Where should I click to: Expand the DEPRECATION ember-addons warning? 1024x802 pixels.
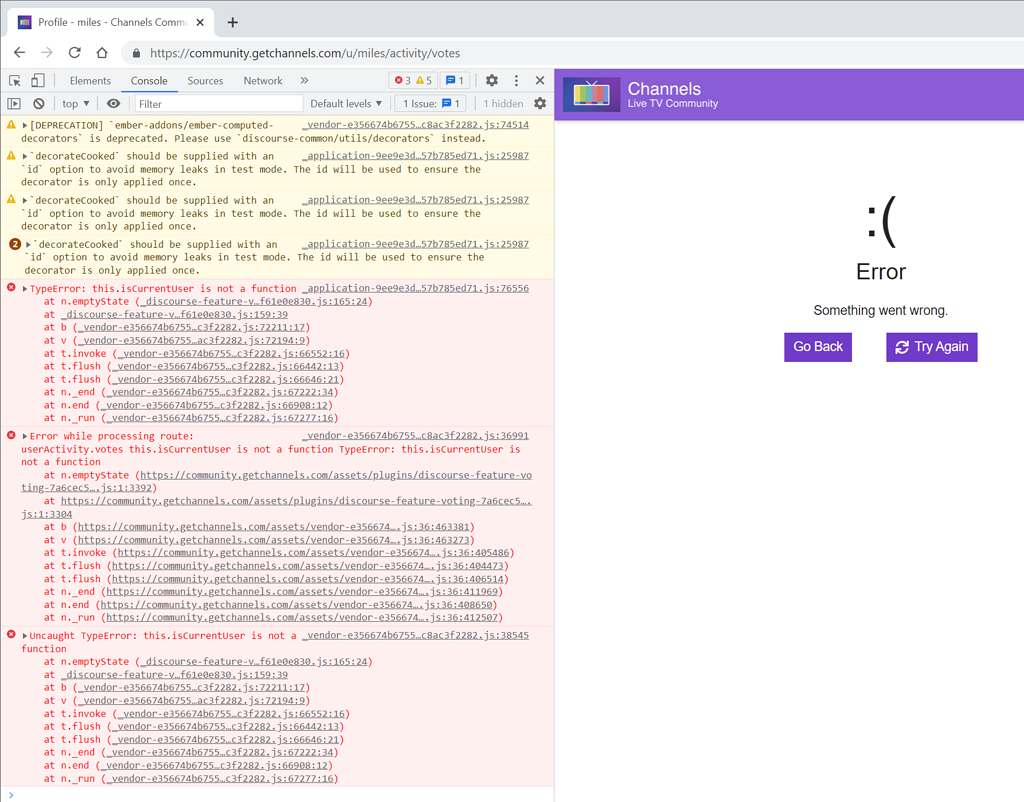(x=25, y=125)
